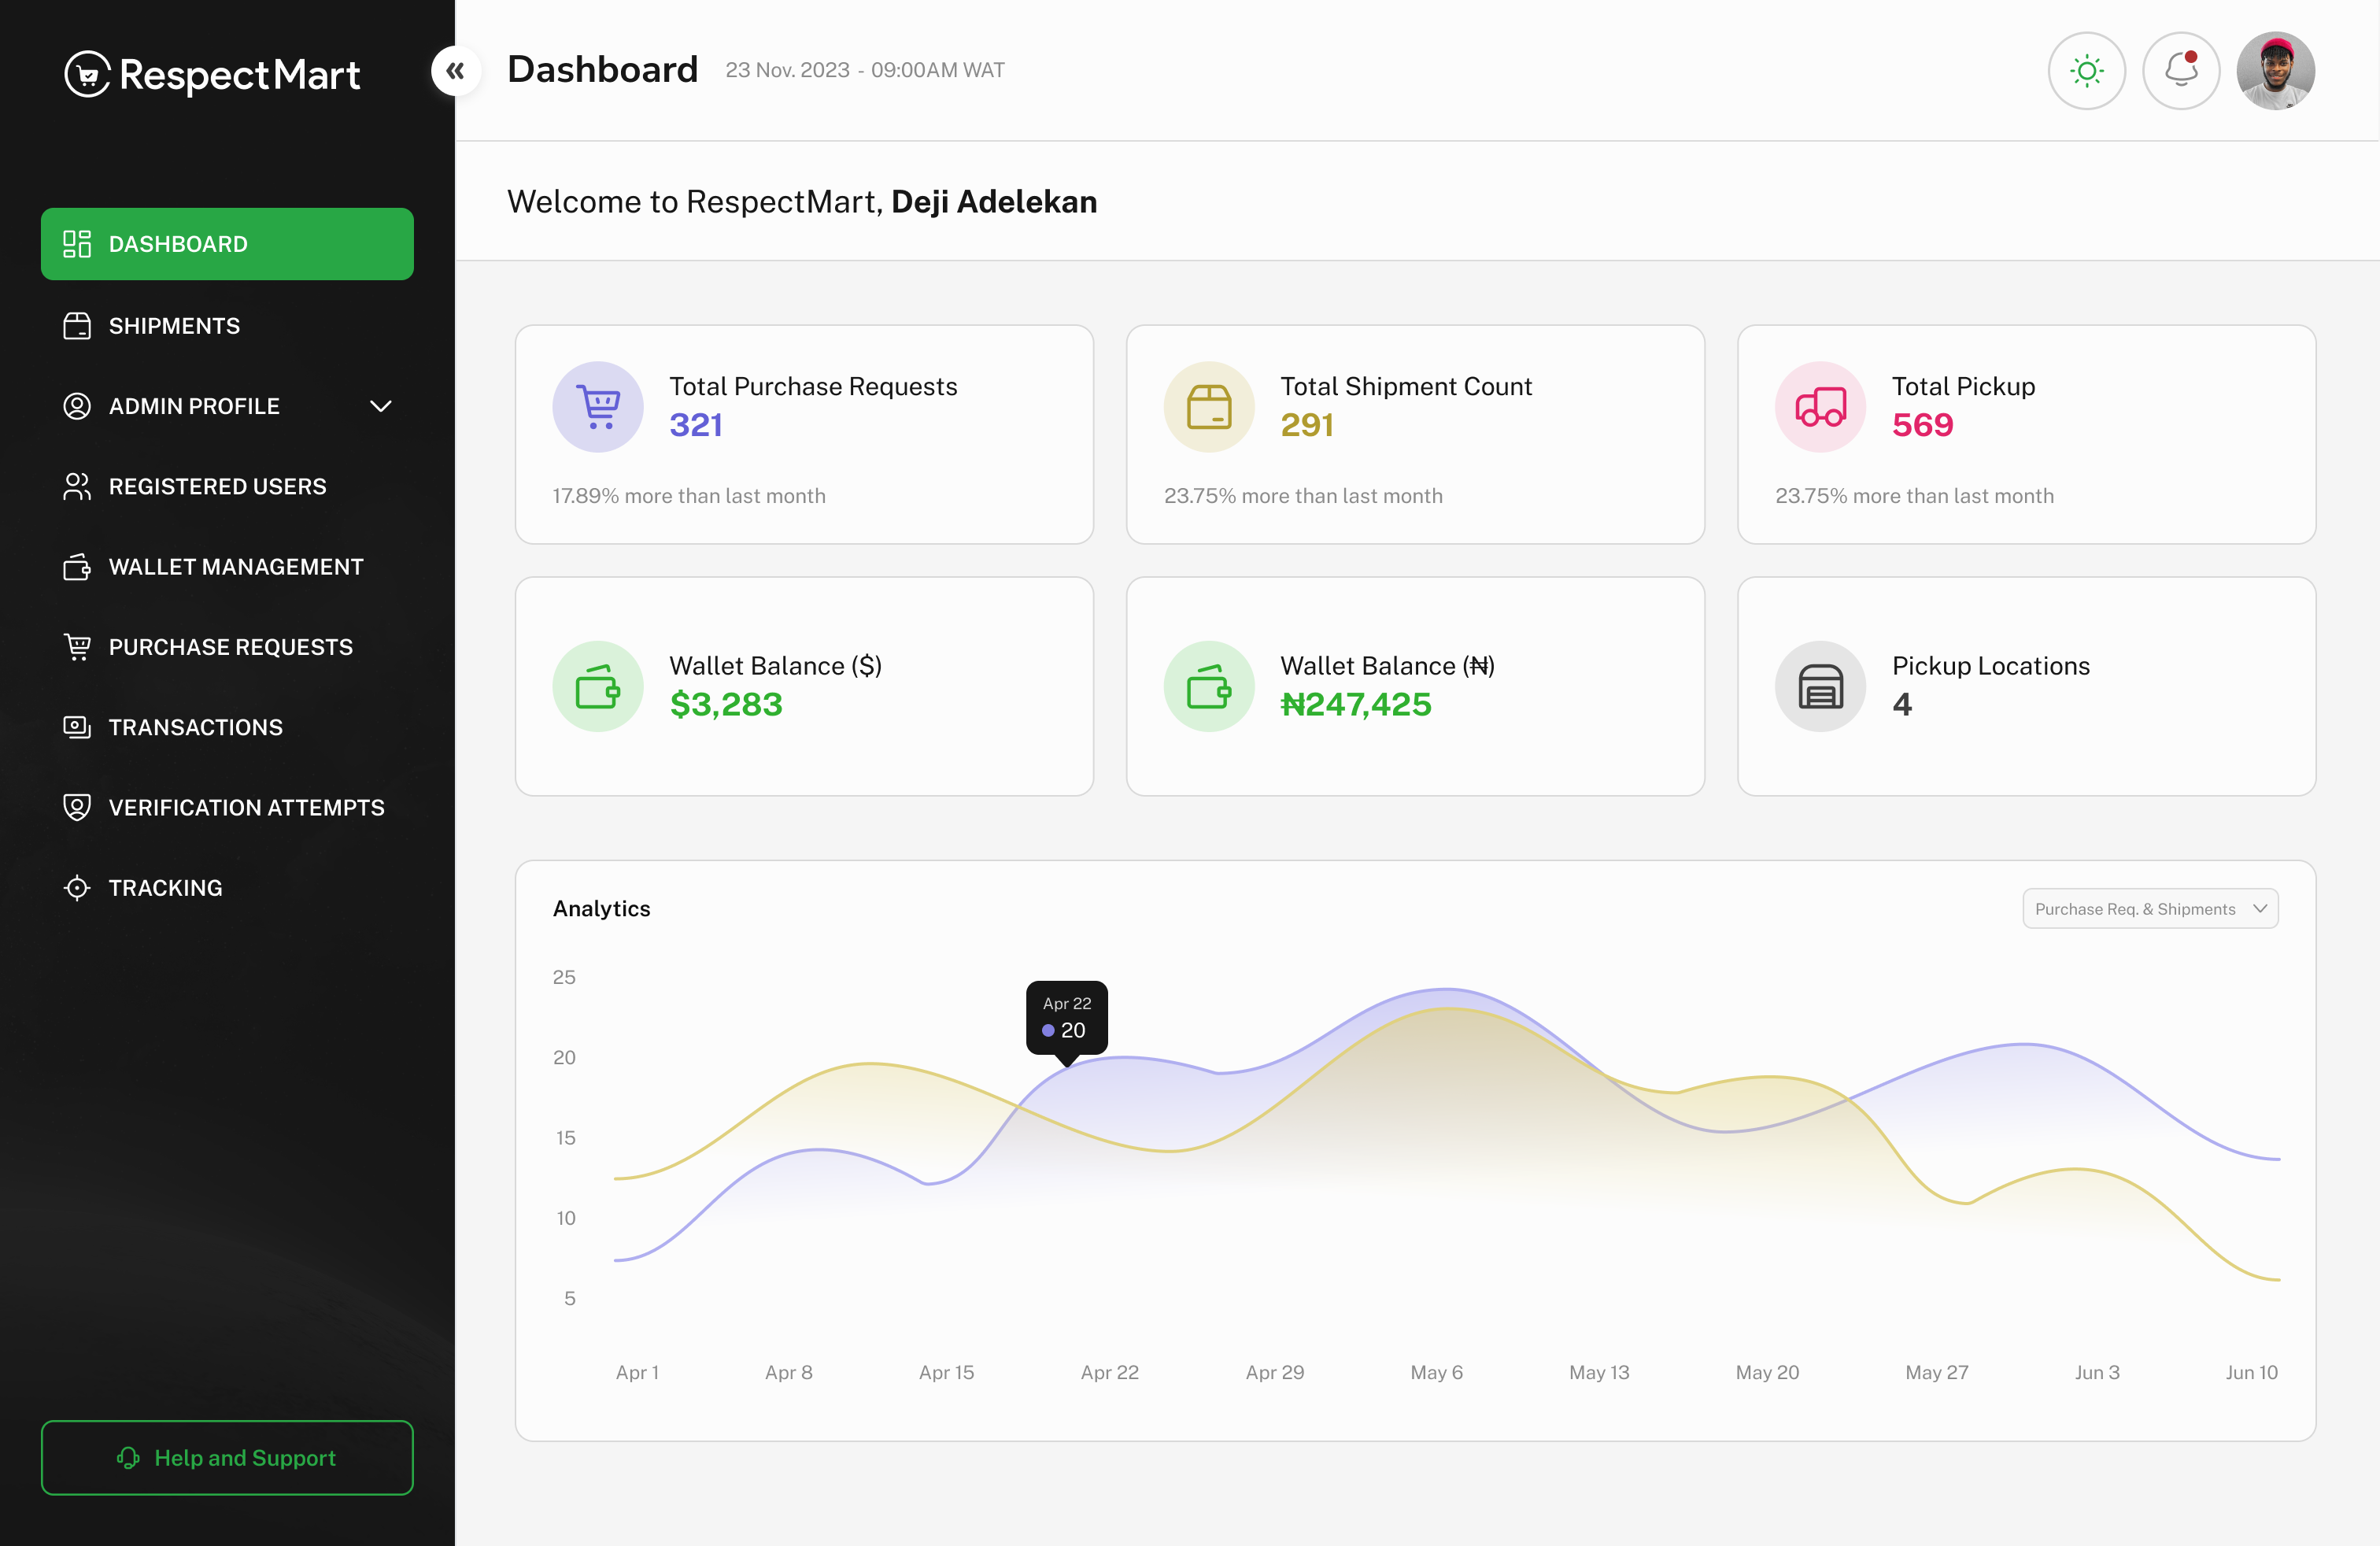
Task: Click the RespectMart logo
Action: (212, 74)
